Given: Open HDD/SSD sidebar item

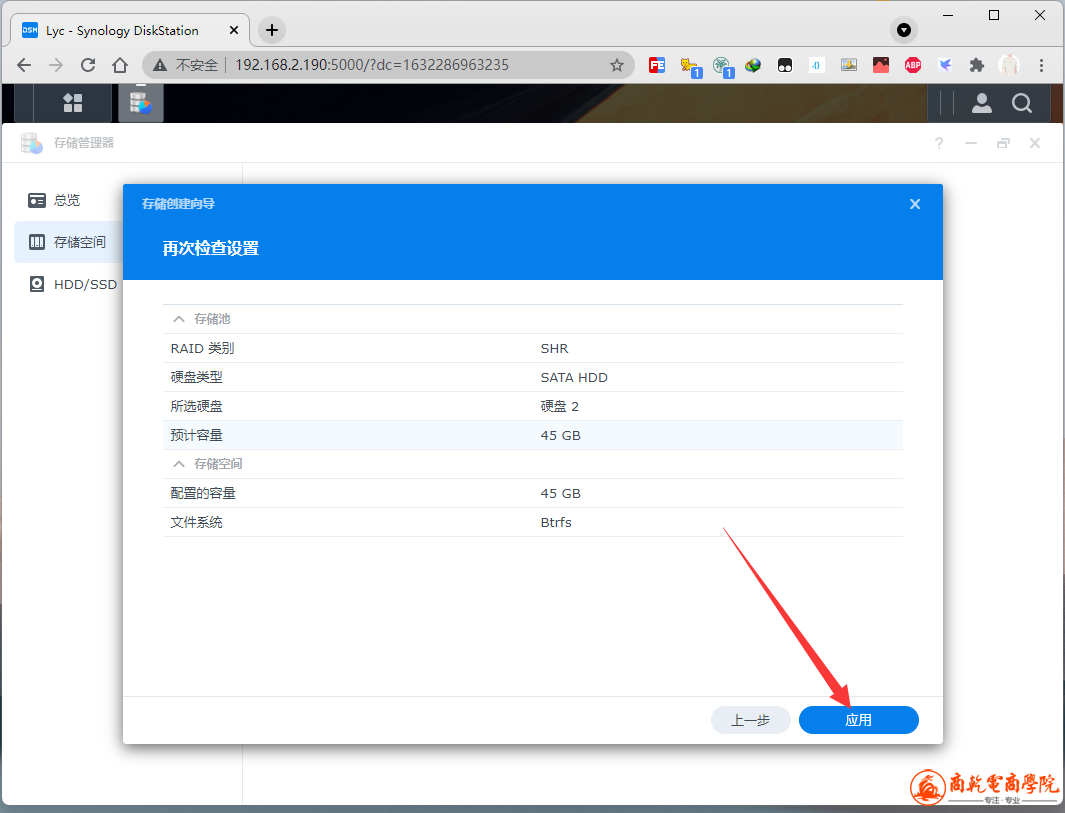Looking at the screenshot, I should pyautogui.click(x=73, y=284).
